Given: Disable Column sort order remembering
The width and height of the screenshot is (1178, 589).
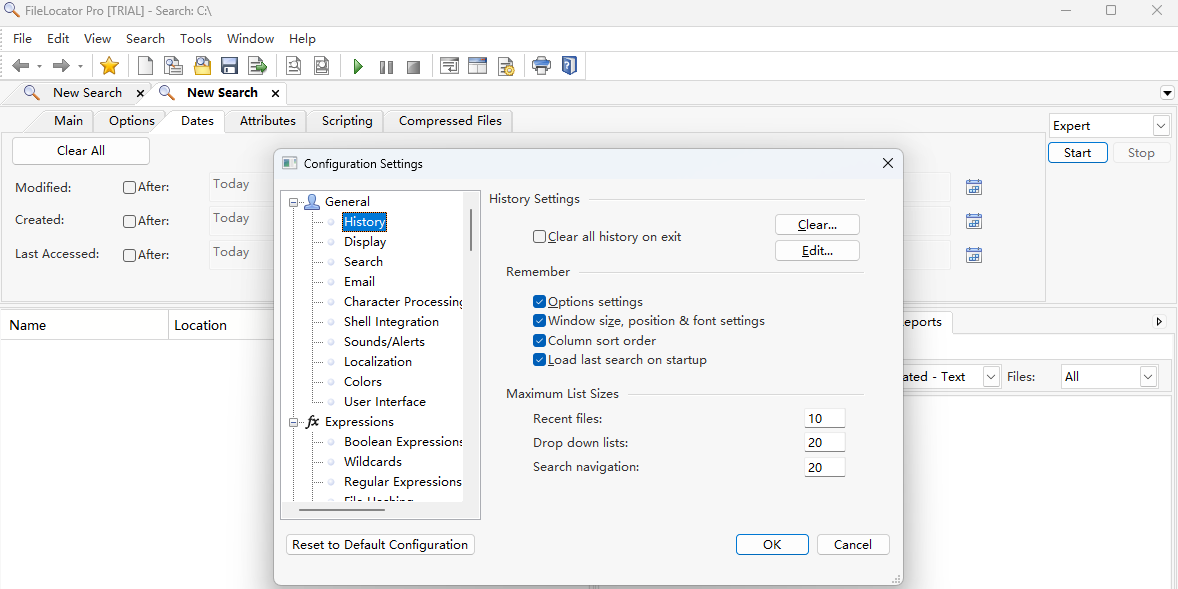Looking at the screenshot, I should (x=539, y=340).
